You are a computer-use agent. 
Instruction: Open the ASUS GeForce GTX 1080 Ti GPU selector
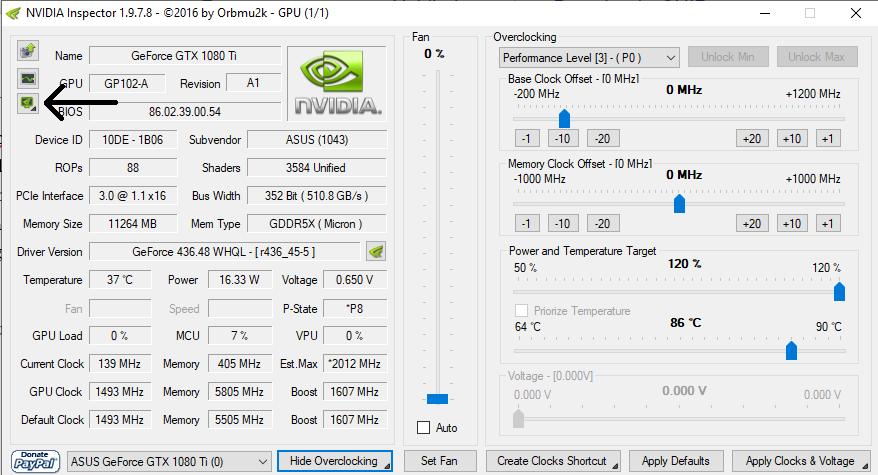click(x=169, y=462)
